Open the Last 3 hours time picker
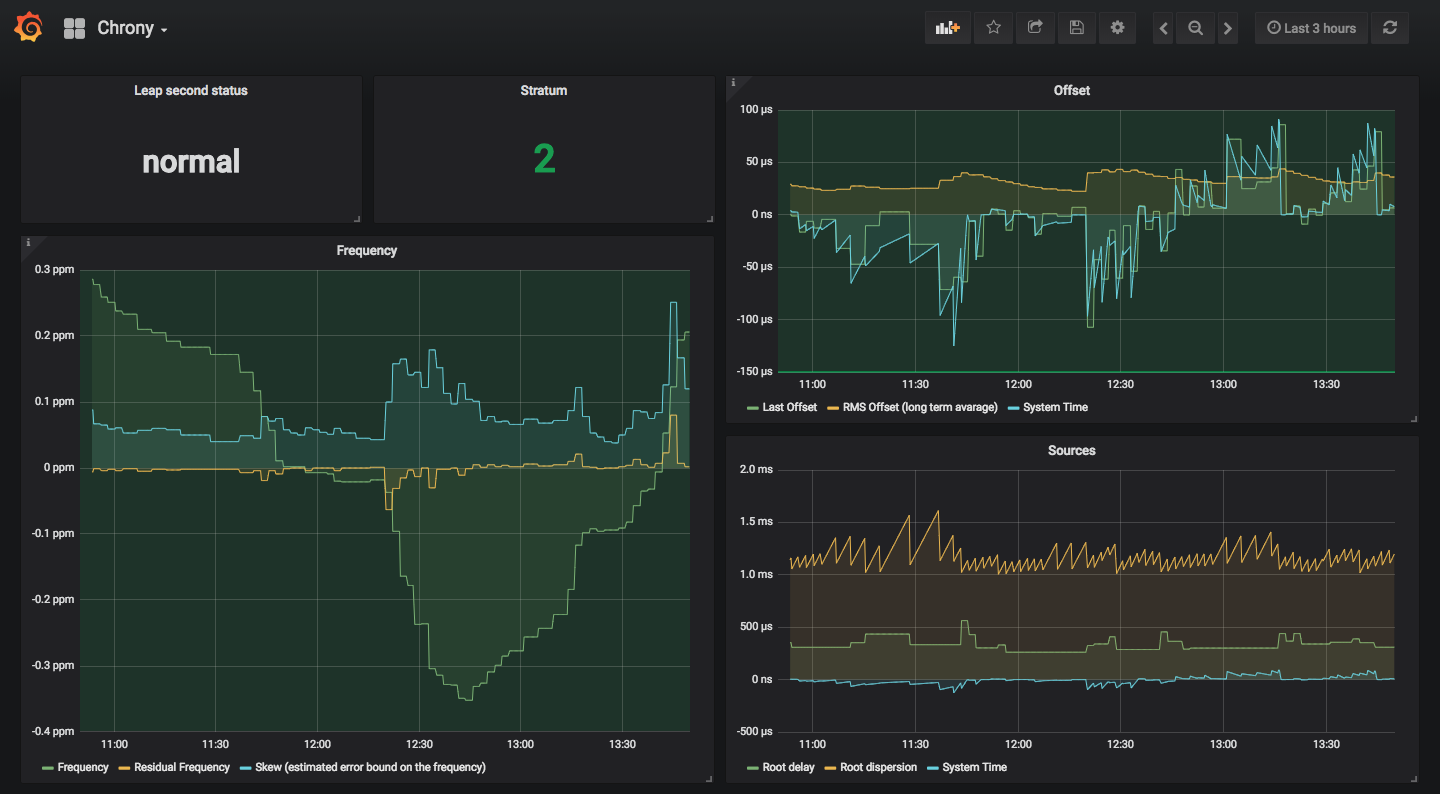1440x794 pixels. coord(1311,28)
